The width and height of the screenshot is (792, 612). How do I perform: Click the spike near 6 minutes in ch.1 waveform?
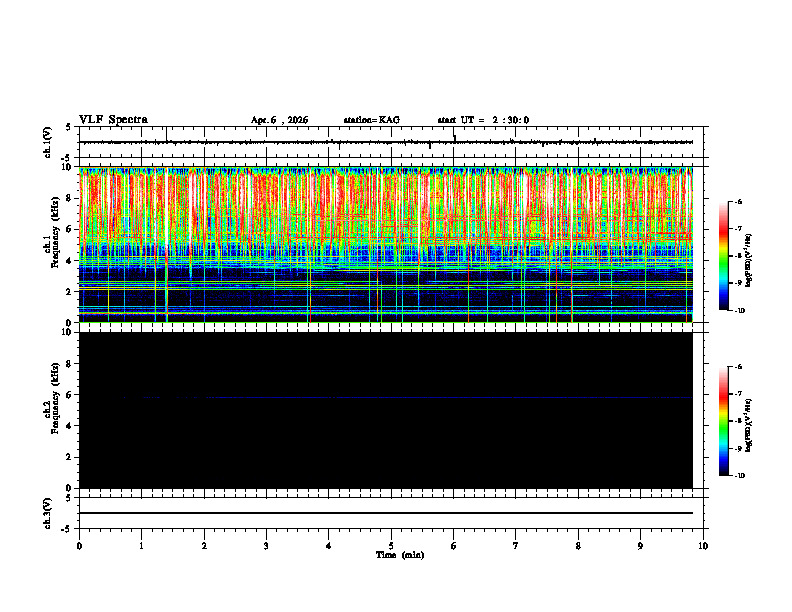click(x=455, y=138)
